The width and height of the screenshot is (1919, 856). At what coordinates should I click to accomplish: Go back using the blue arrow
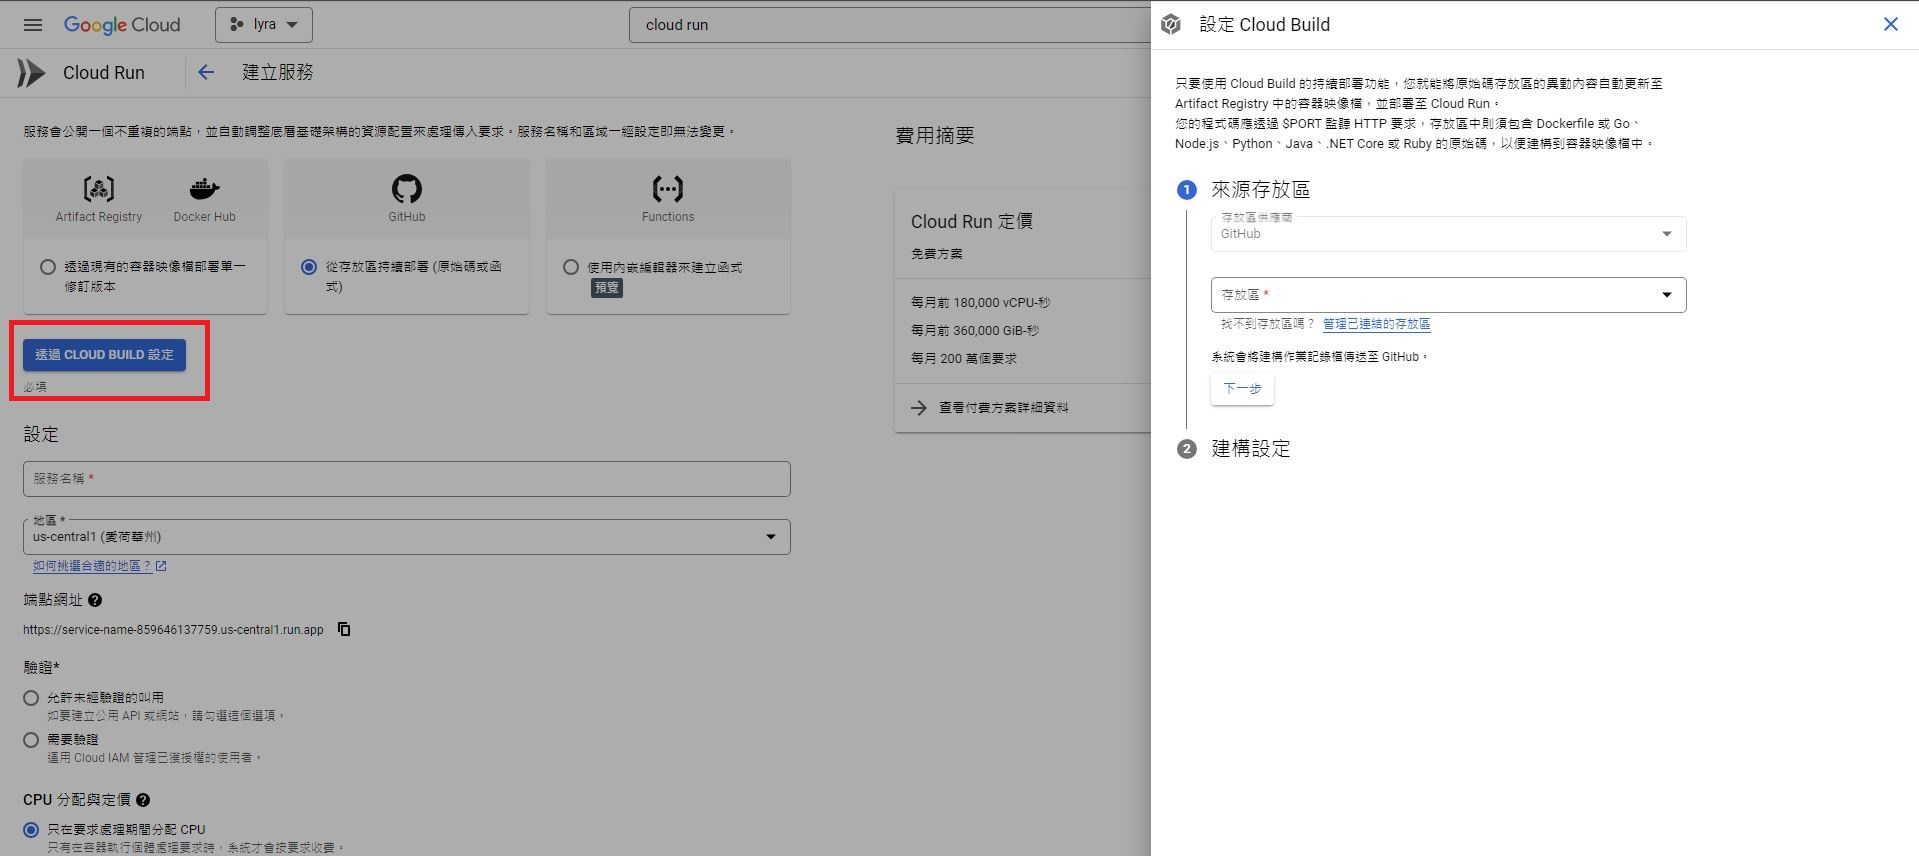[206, 72]
